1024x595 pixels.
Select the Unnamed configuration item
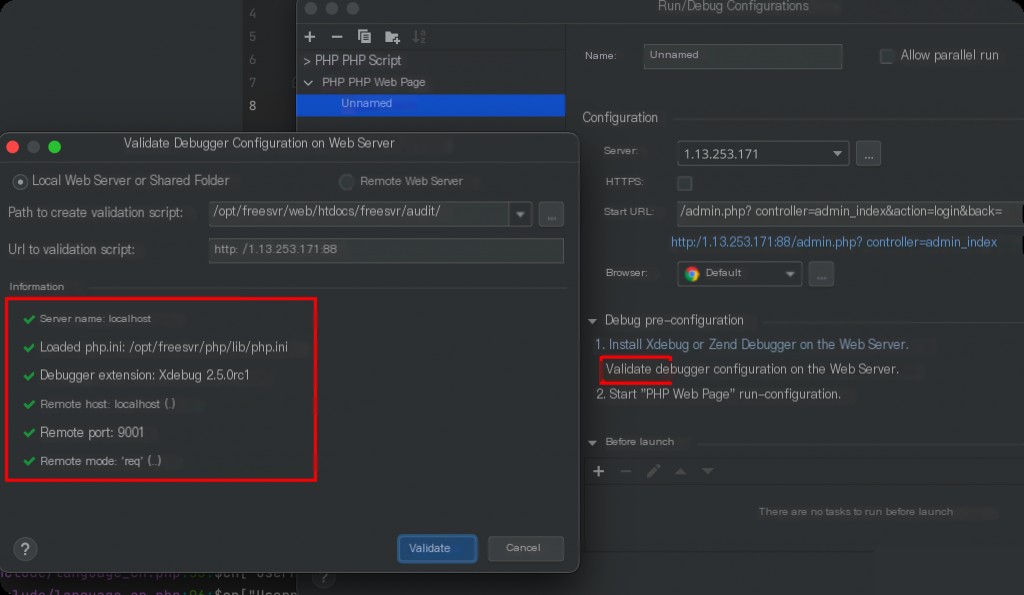(x=430, y=105)
